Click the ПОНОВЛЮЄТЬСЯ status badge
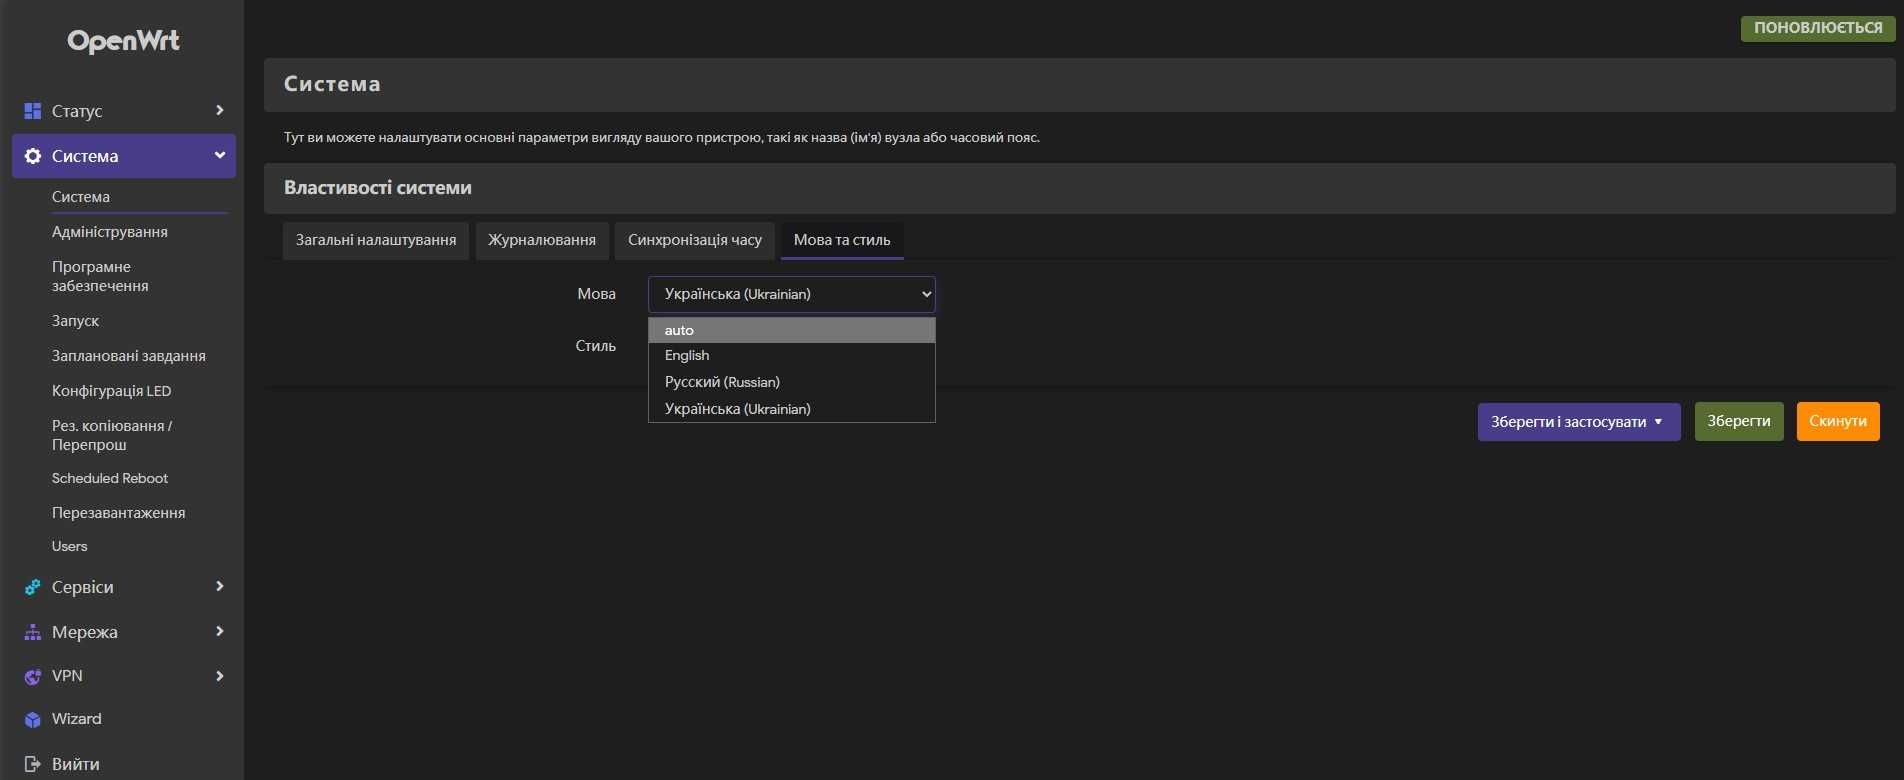This screenshot has width=1904, height=780. 1818,28
